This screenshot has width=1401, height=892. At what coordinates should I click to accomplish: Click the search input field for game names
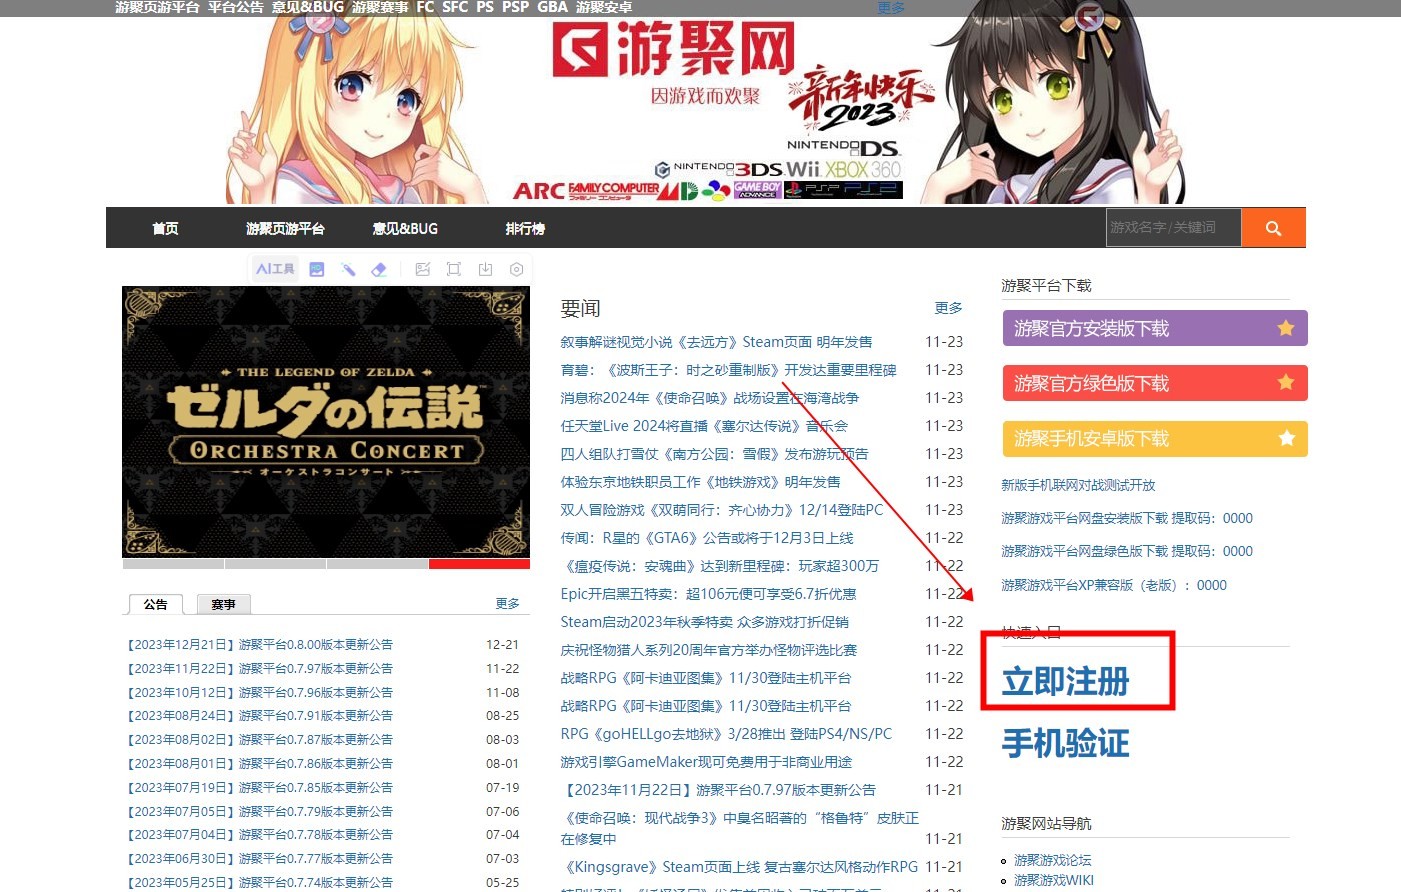1172,228
